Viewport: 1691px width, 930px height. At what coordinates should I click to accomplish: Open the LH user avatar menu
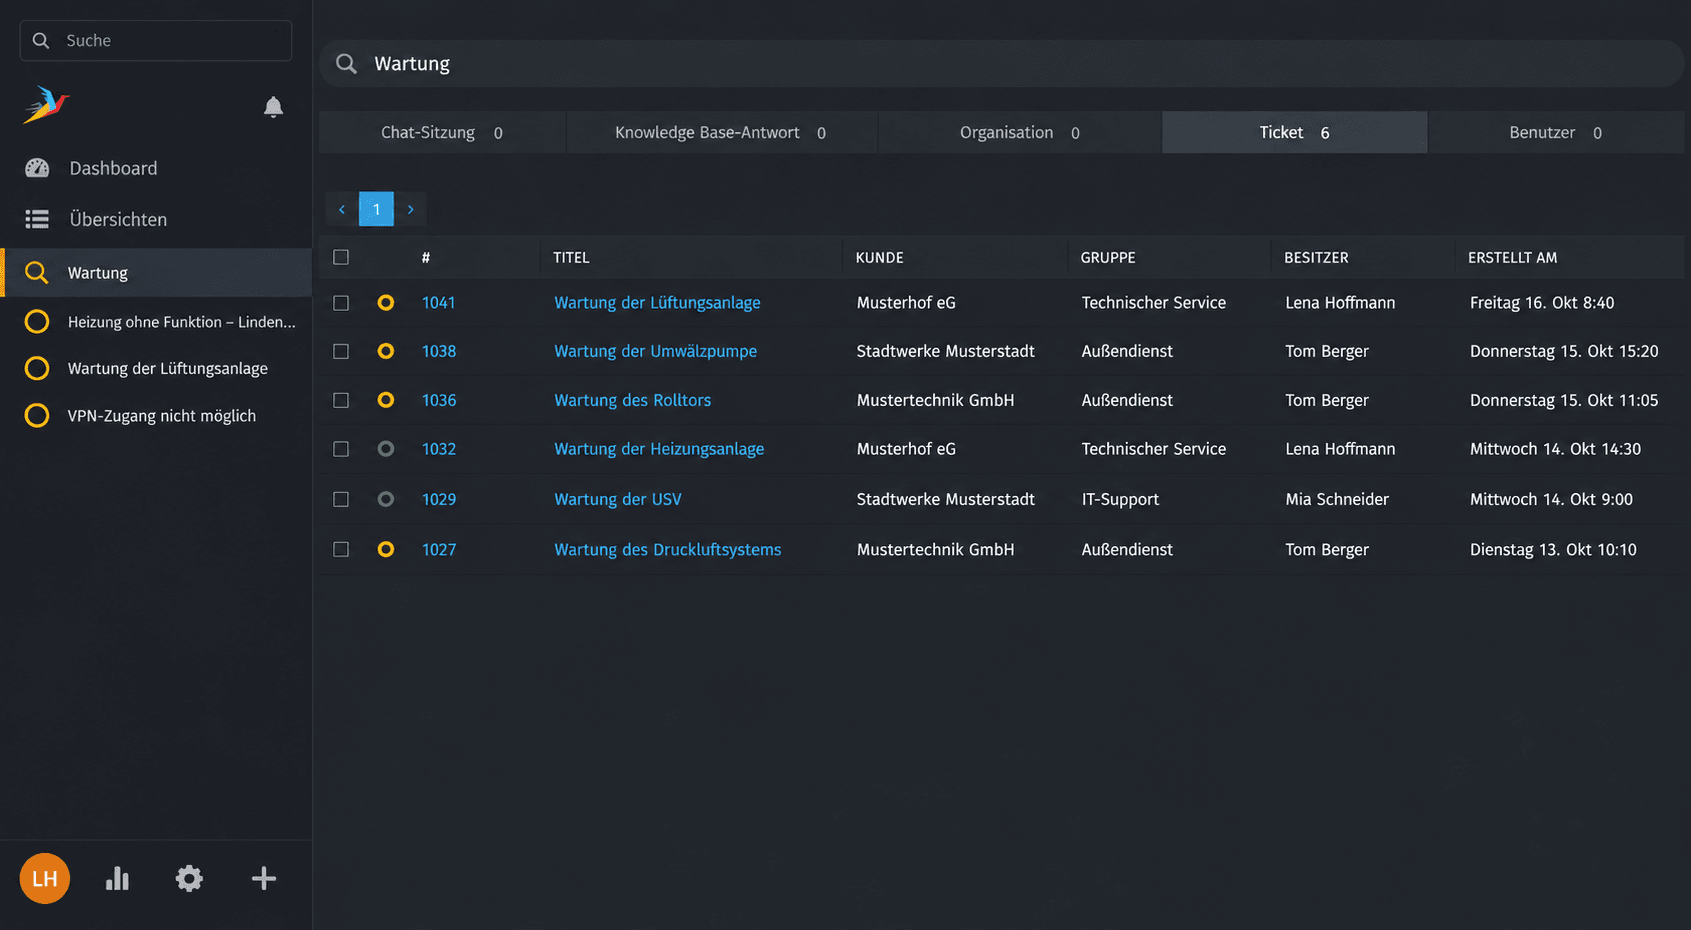tap(45, 879)
